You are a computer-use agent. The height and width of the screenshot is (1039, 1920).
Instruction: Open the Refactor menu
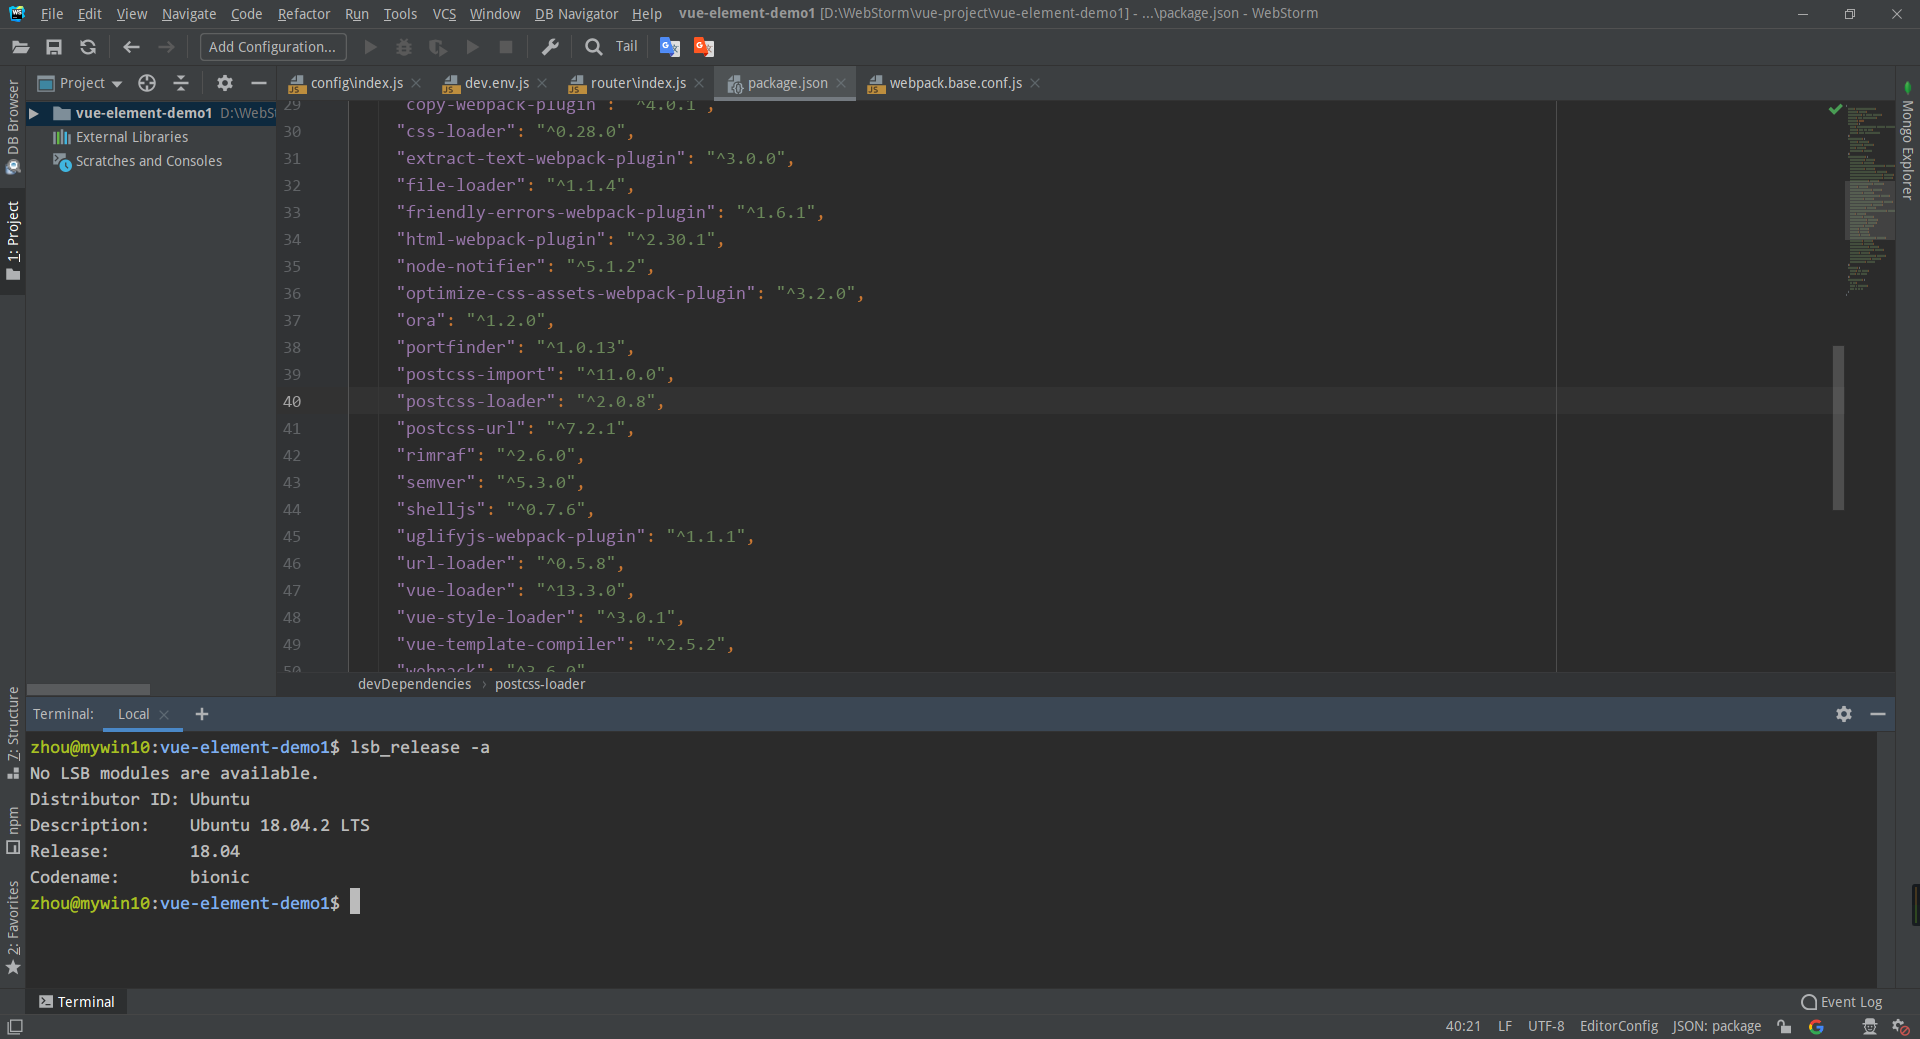(x=303, y=13)
